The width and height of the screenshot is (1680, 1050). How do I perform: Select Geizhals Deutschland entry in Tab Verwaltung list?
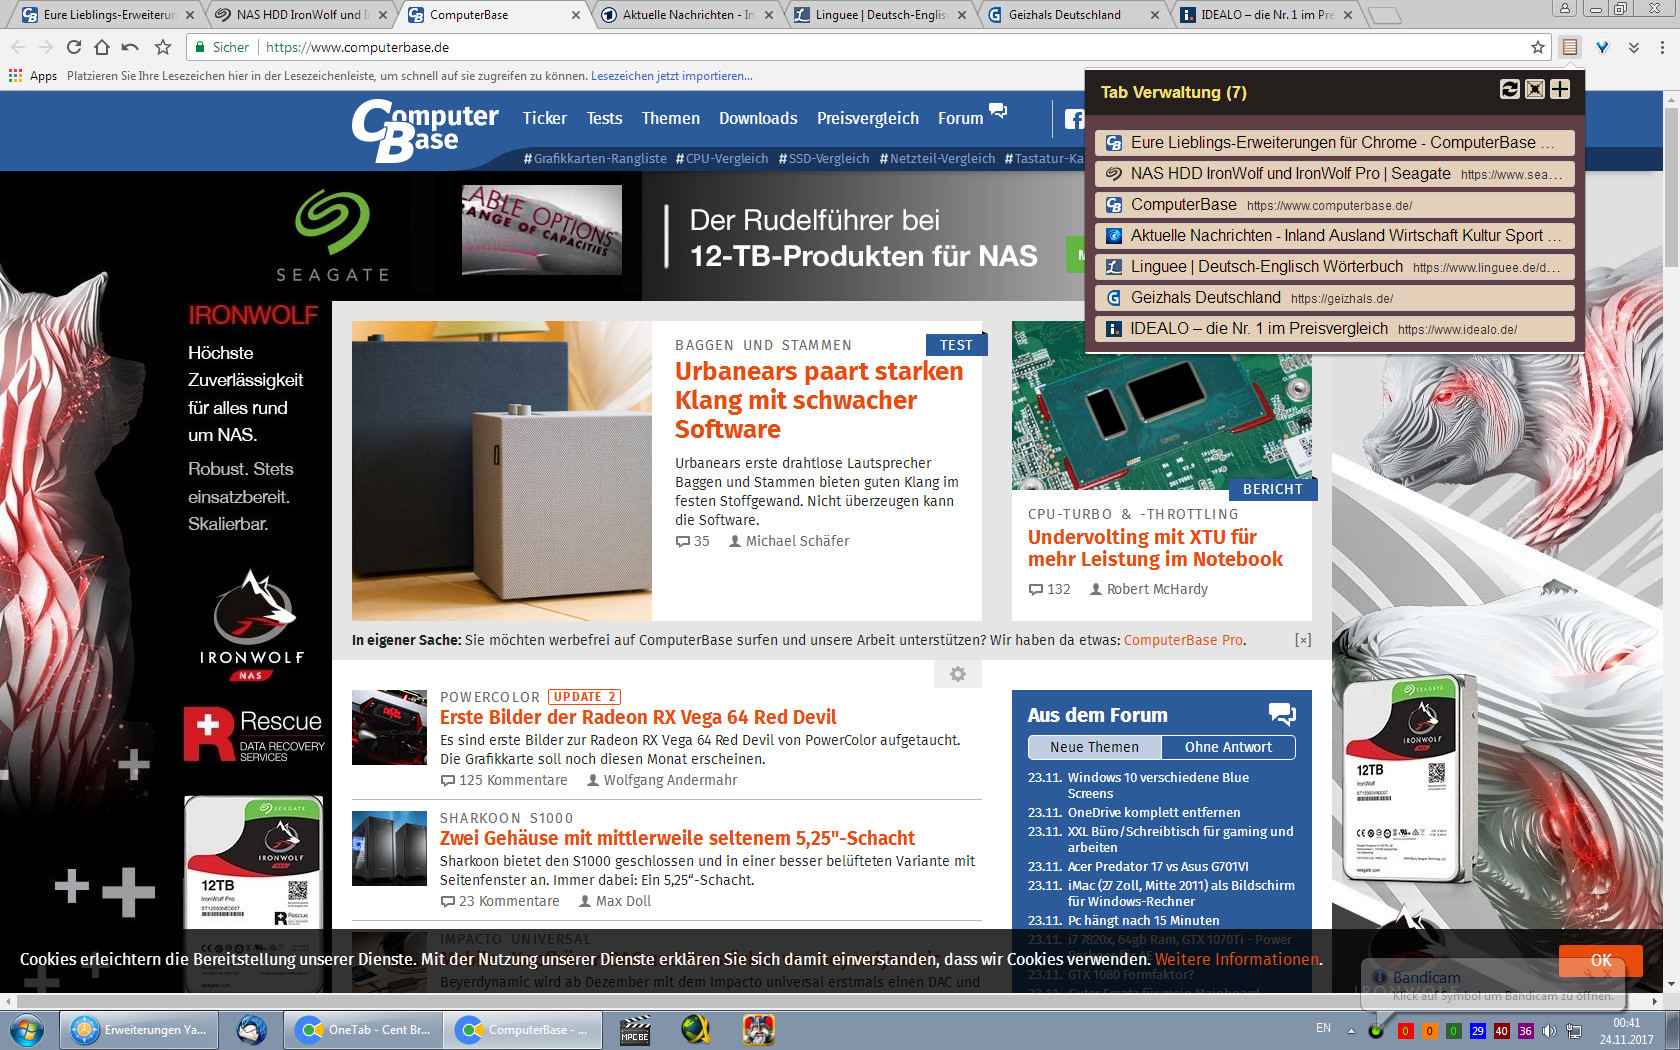click(x=1335, y=298)
